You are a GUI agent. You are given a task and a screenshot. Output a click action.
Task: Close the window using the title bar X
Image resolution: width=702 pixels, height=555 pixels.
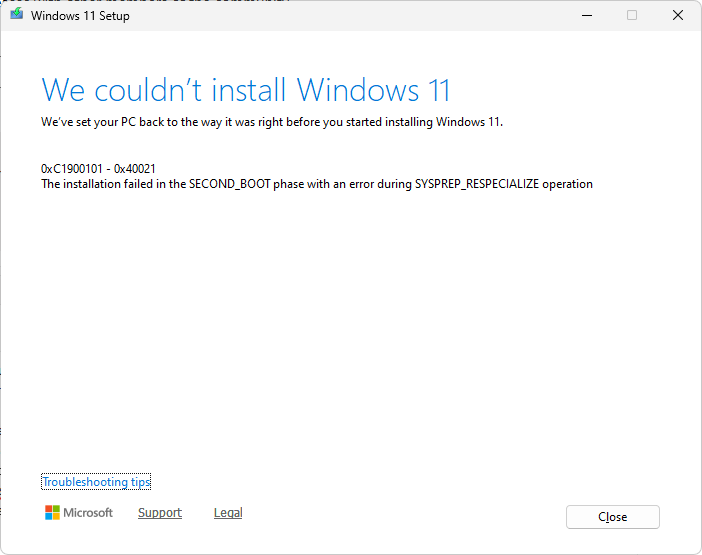[x=678, y=15]
